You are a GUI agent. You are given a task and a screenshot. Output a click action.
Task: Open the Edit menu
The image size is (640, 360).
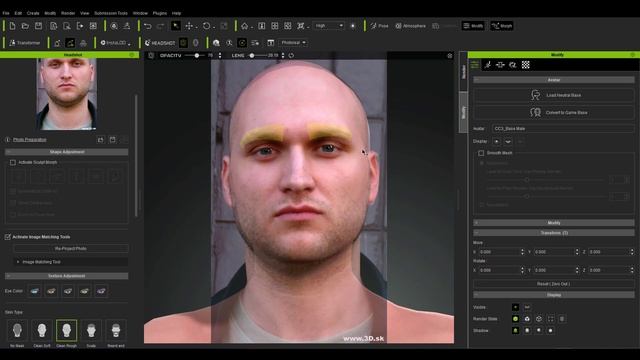click(18, 13)
